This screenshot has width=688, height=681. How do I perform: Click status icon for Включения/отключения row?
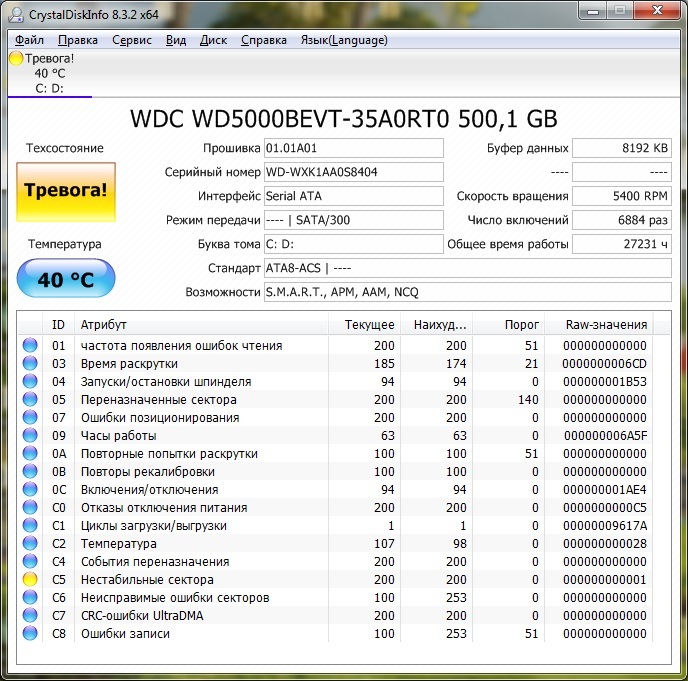click(x=30, y=489)
